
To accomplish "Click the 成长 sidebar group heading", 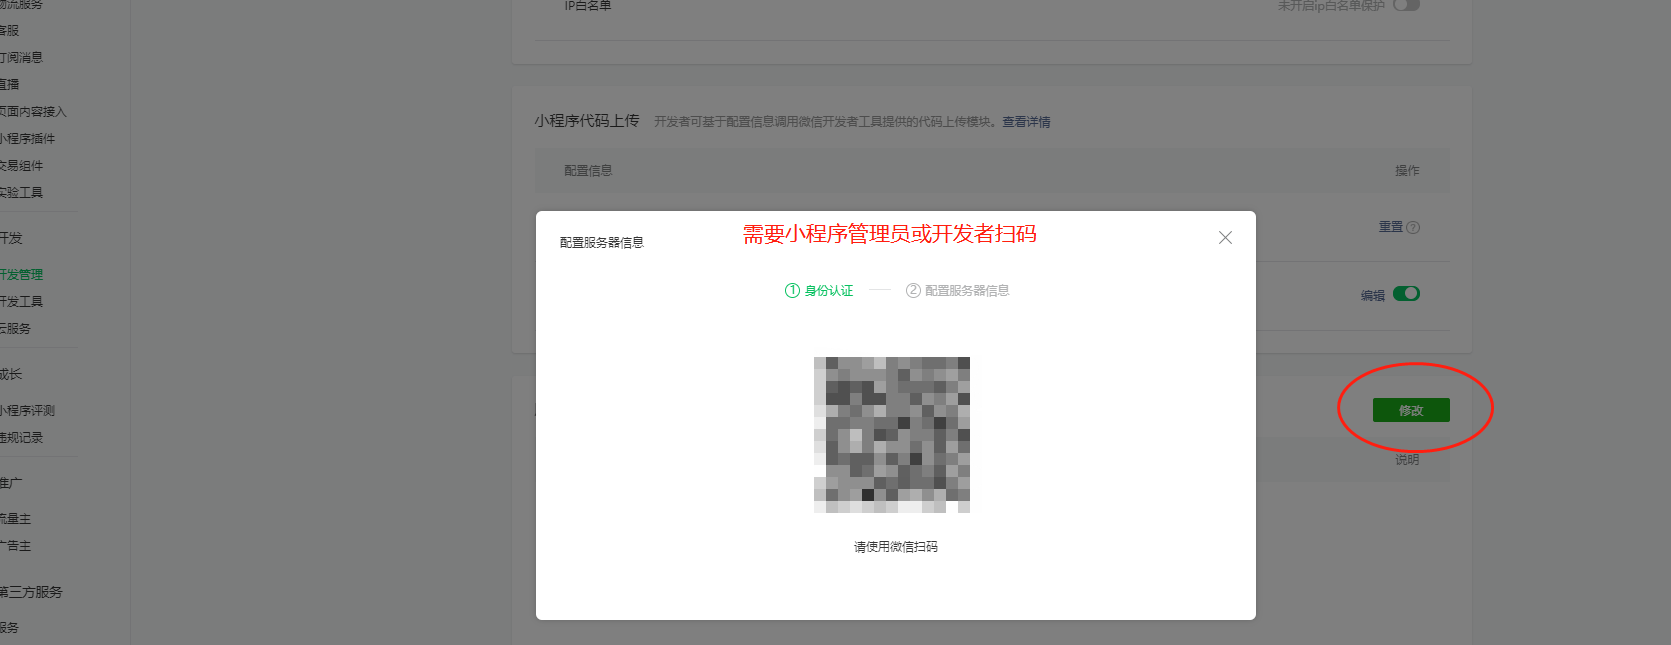I will coord(11,374).
